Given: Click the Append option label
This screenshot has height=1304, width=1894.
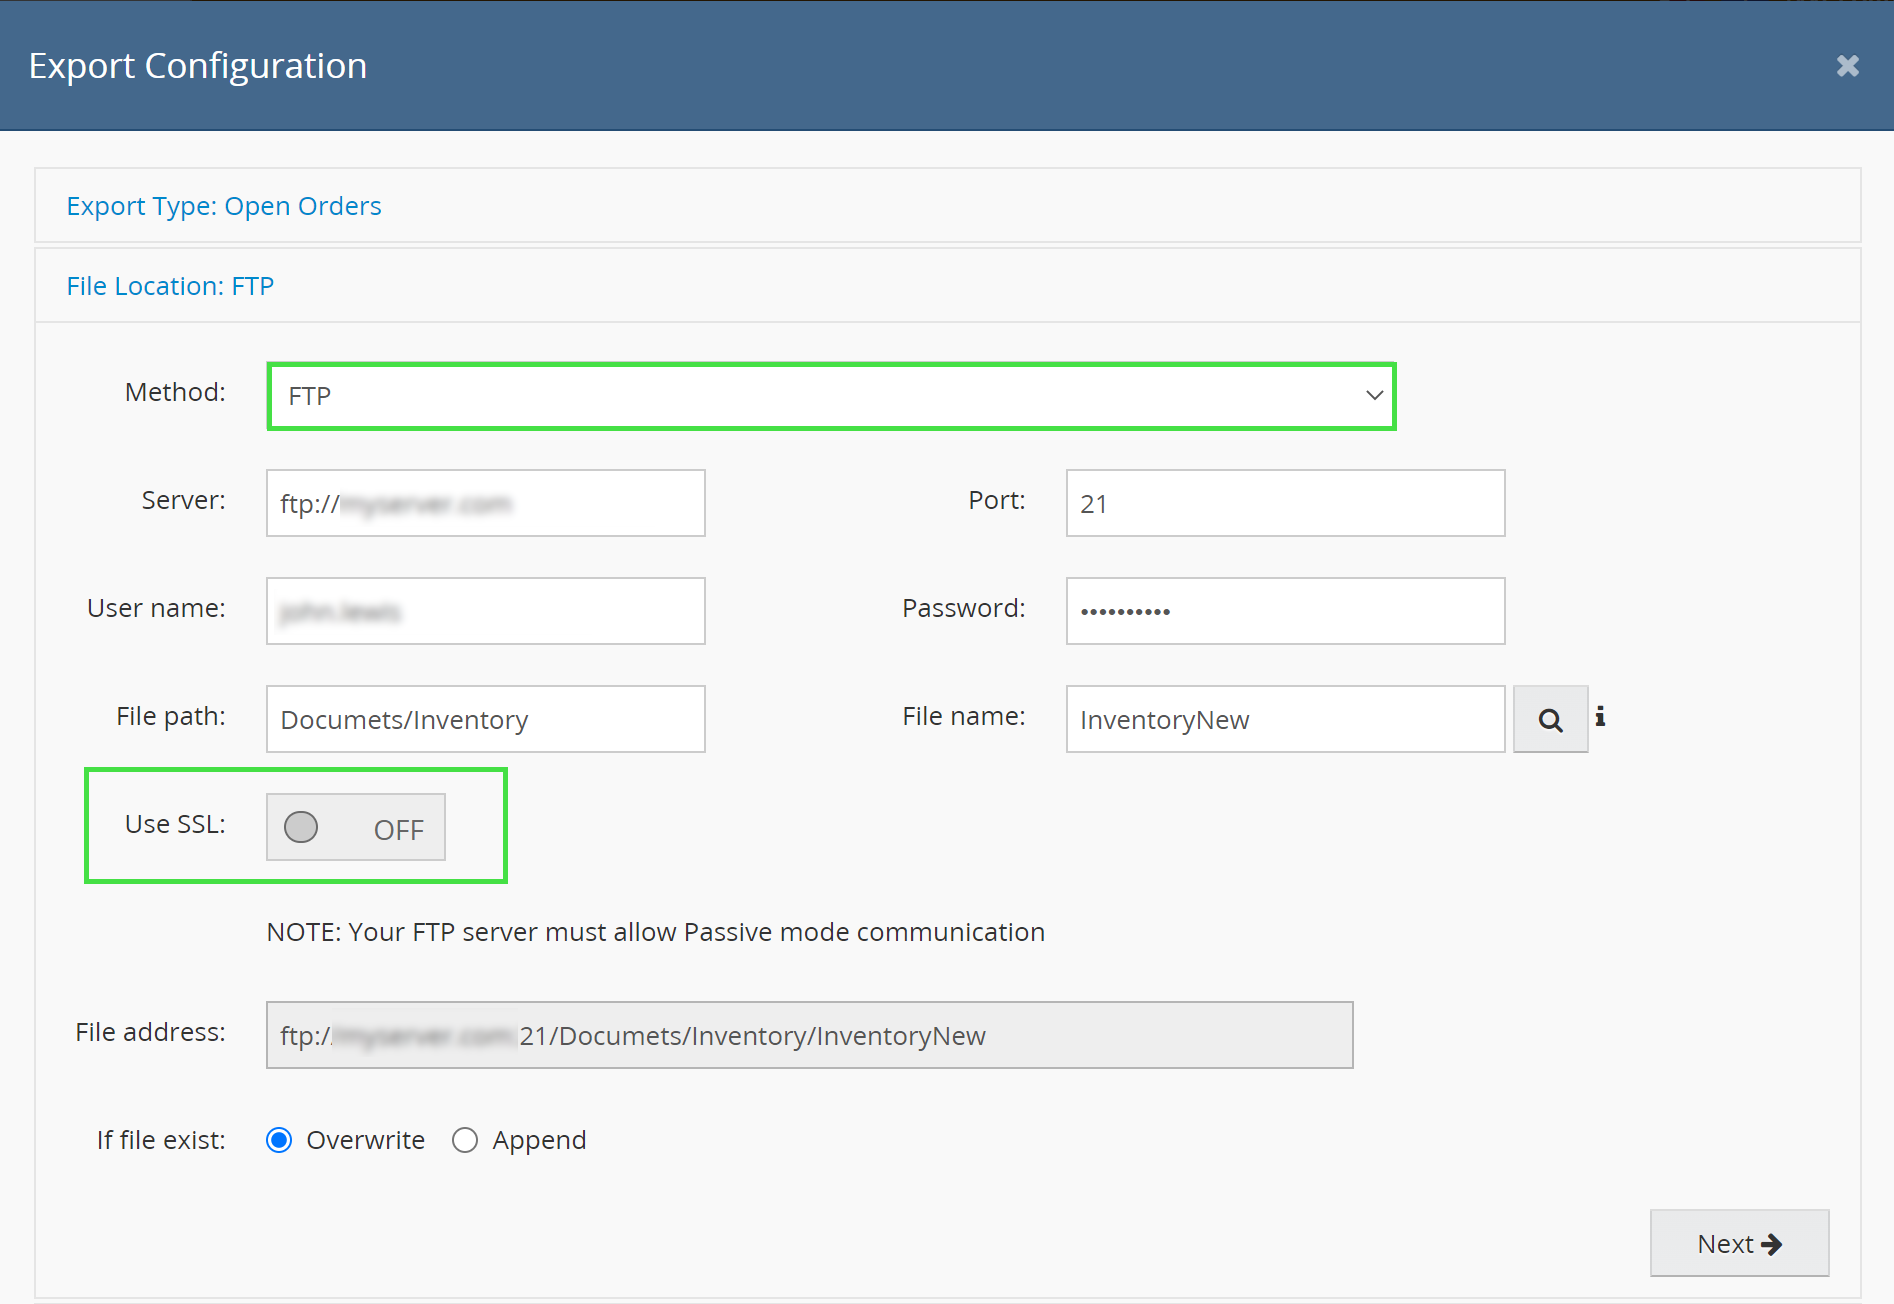Looking at the screenshot, I should pos(539,1140).
